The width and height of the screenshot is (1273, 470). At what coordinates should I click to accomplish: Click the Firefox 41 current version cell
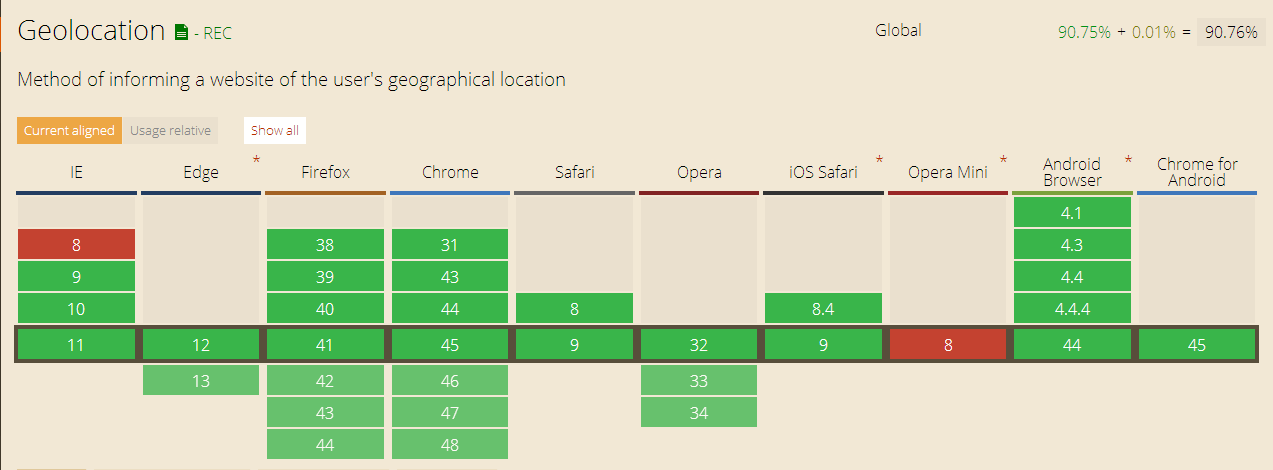tap(325, 345)
